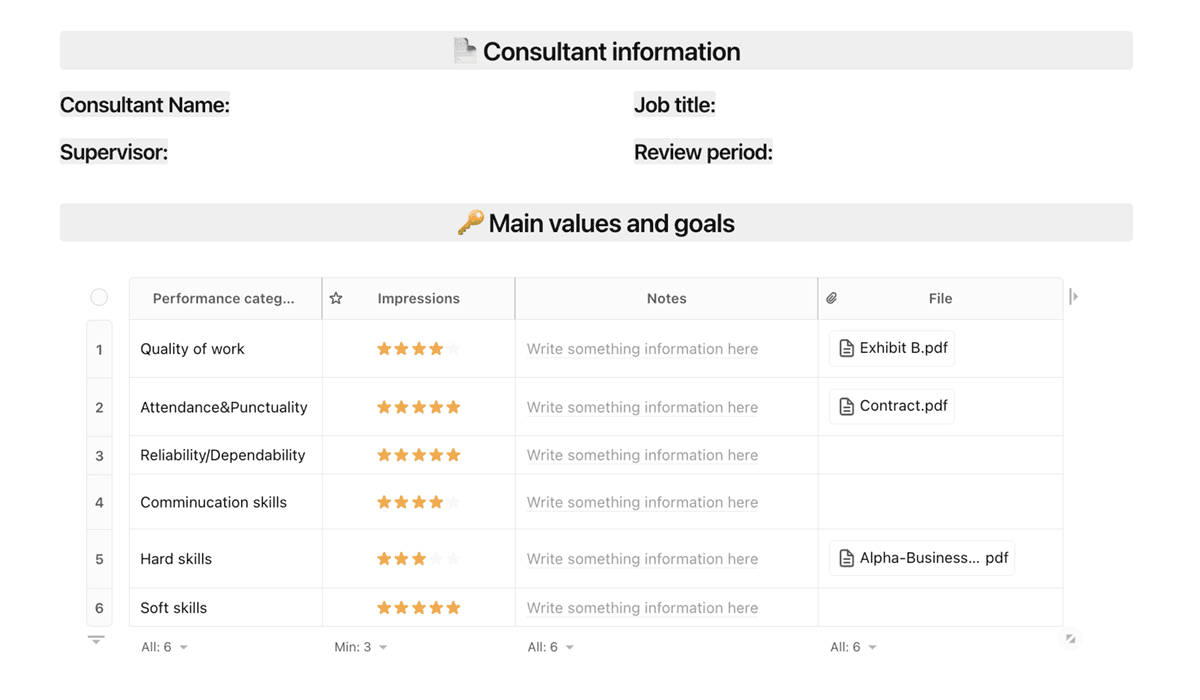
Task: Click the page emoji in Consultant information heading
Action: coord(463,50)
